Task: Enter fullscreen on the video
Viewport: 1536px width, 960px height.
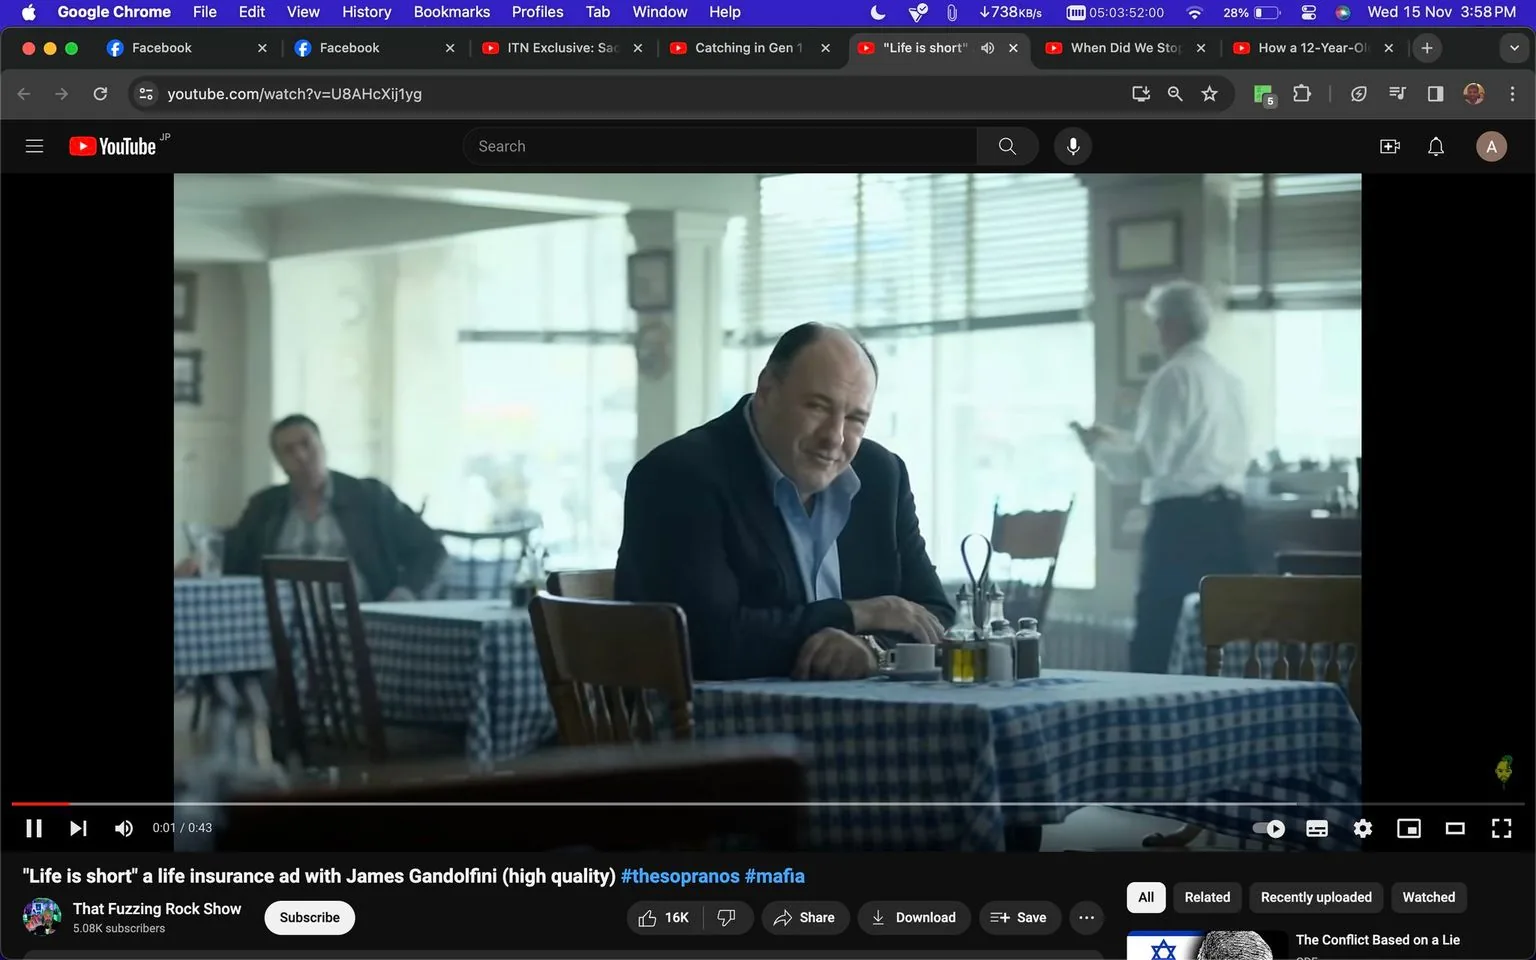Action: [x=1501, y=828]
